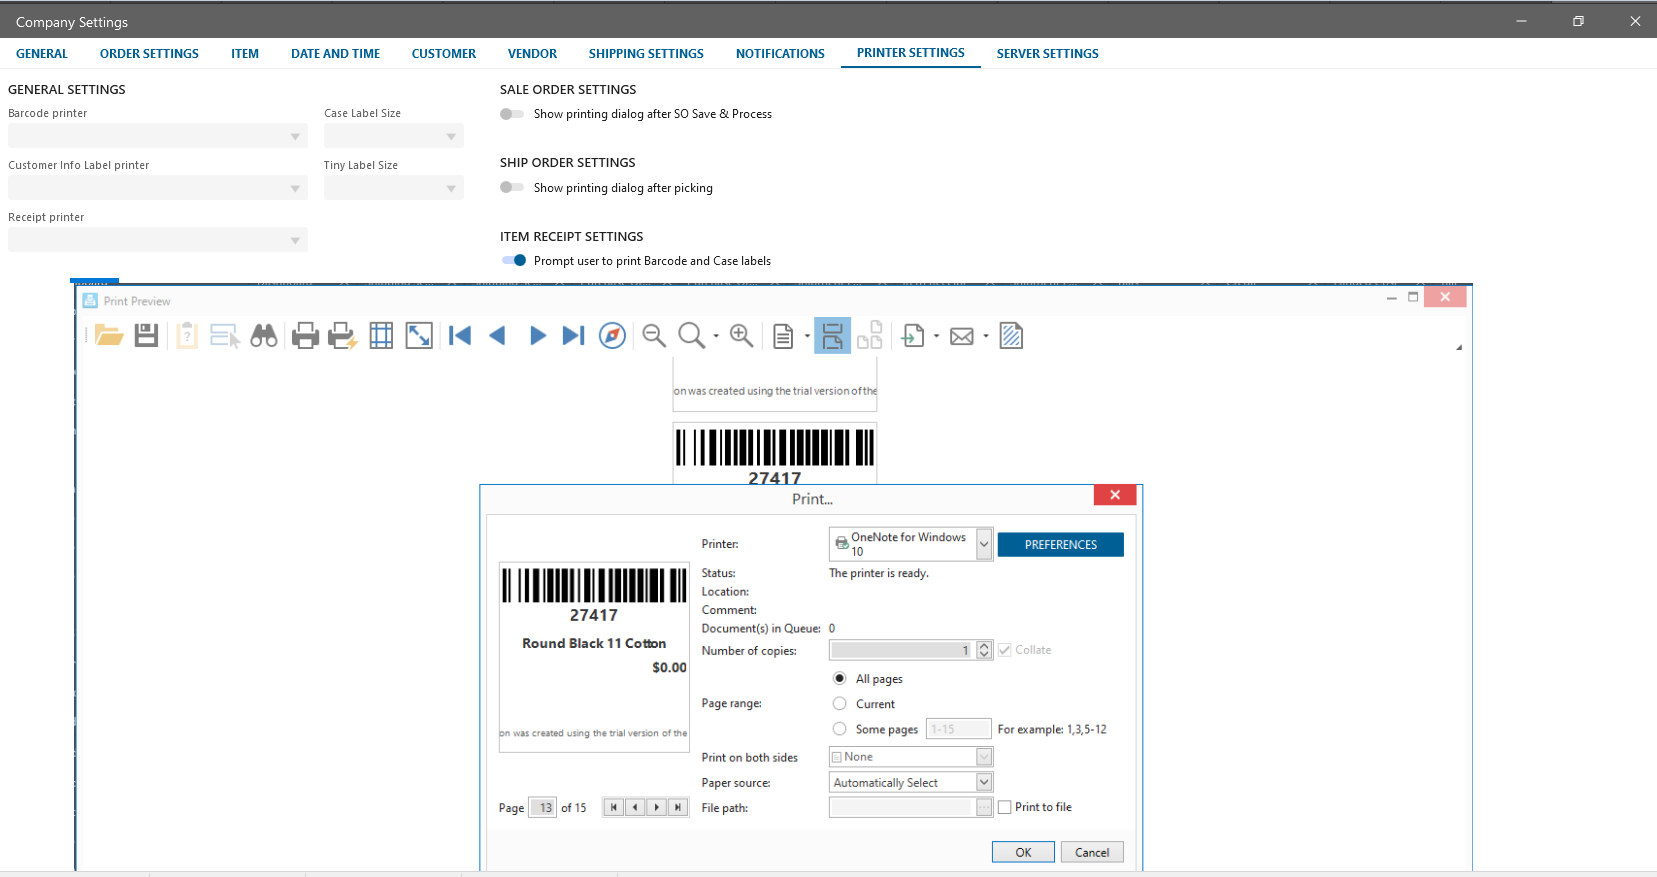Open the CUSTOMER tab

click(444, 54)
